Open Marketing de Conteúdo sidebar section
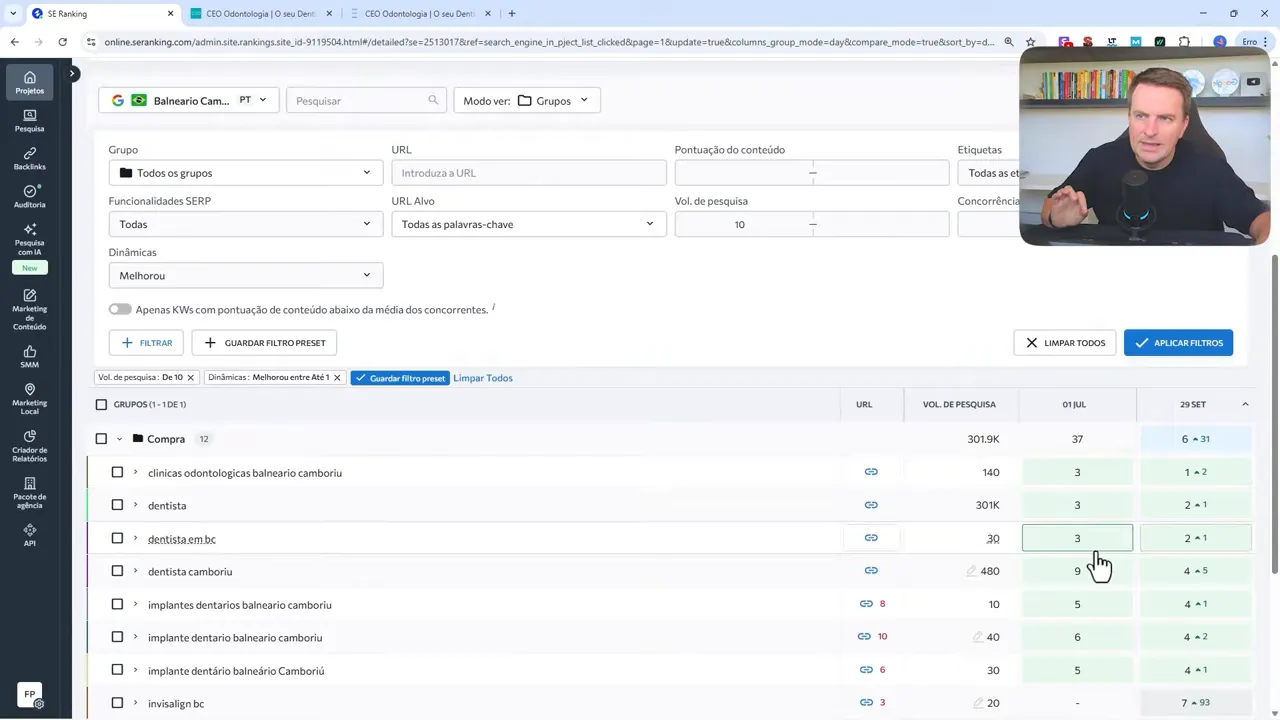 (x=29, y=308)
